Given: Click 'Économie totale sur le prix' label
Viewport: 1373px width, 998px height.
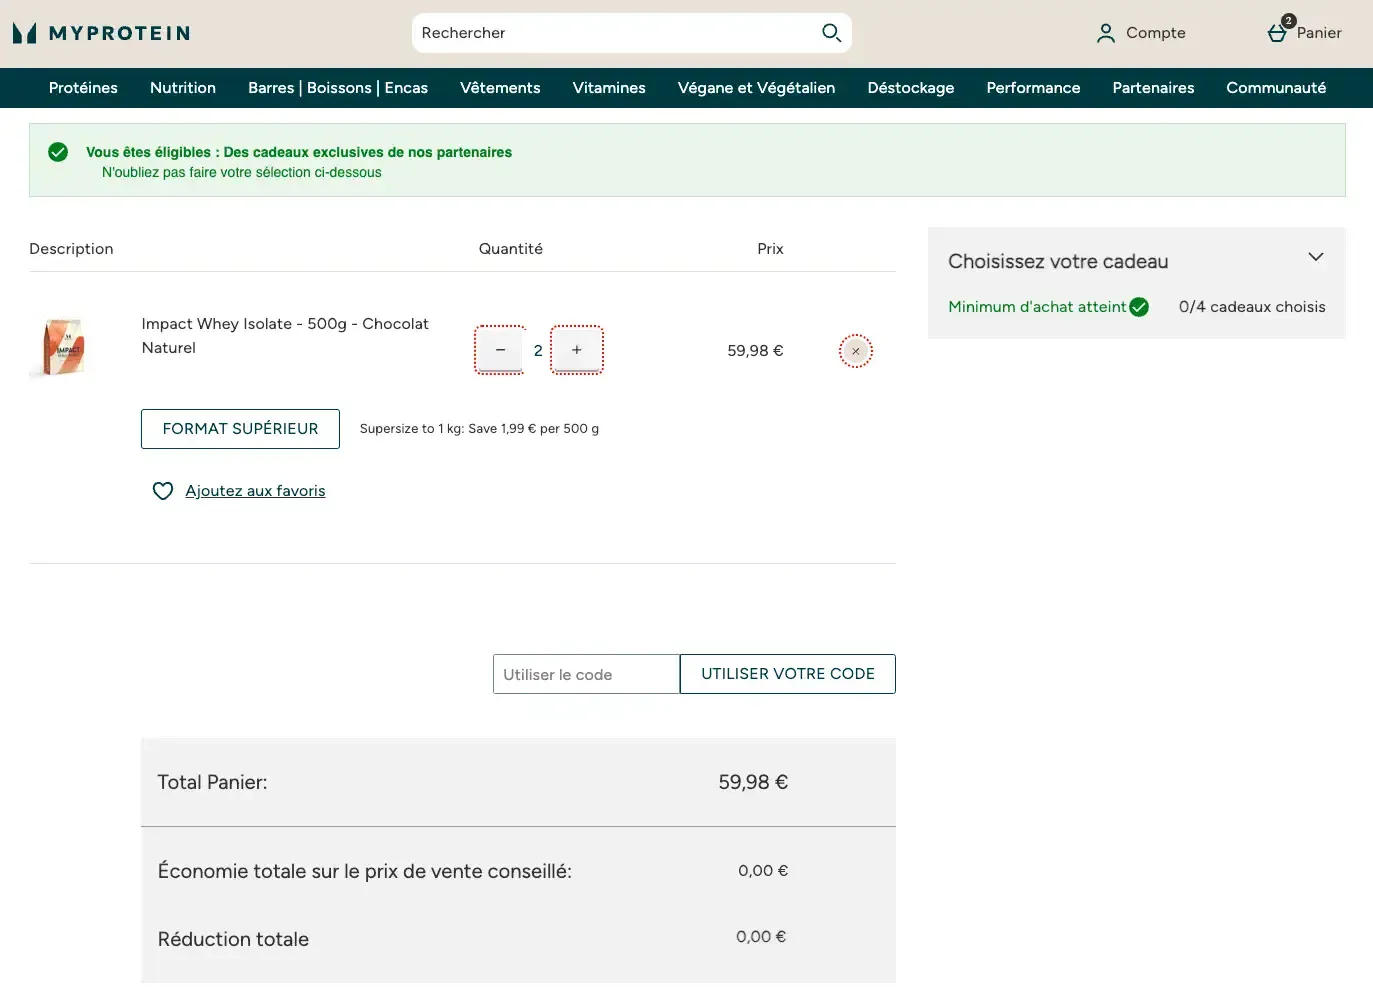Looking at the screenshot, I should tap(365, 872).
